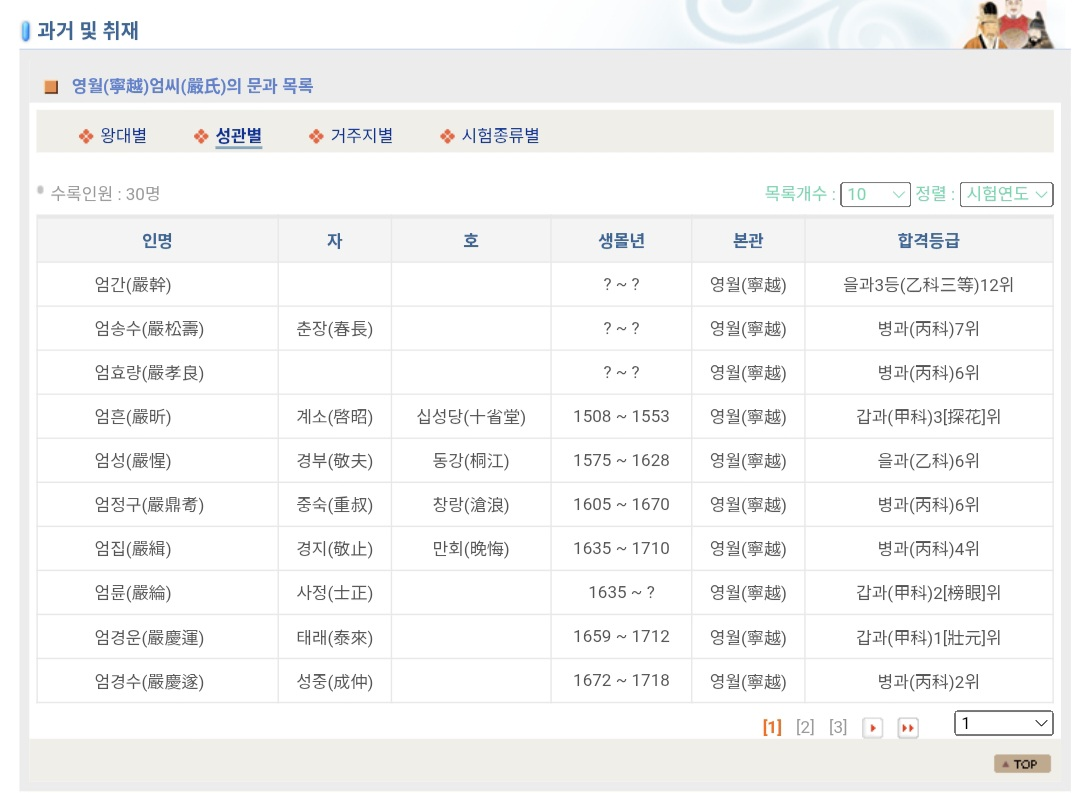This screenshot has width=1080, height=793.
Task: Open the 거주지별 tab
Action: (x=361, y=136)
